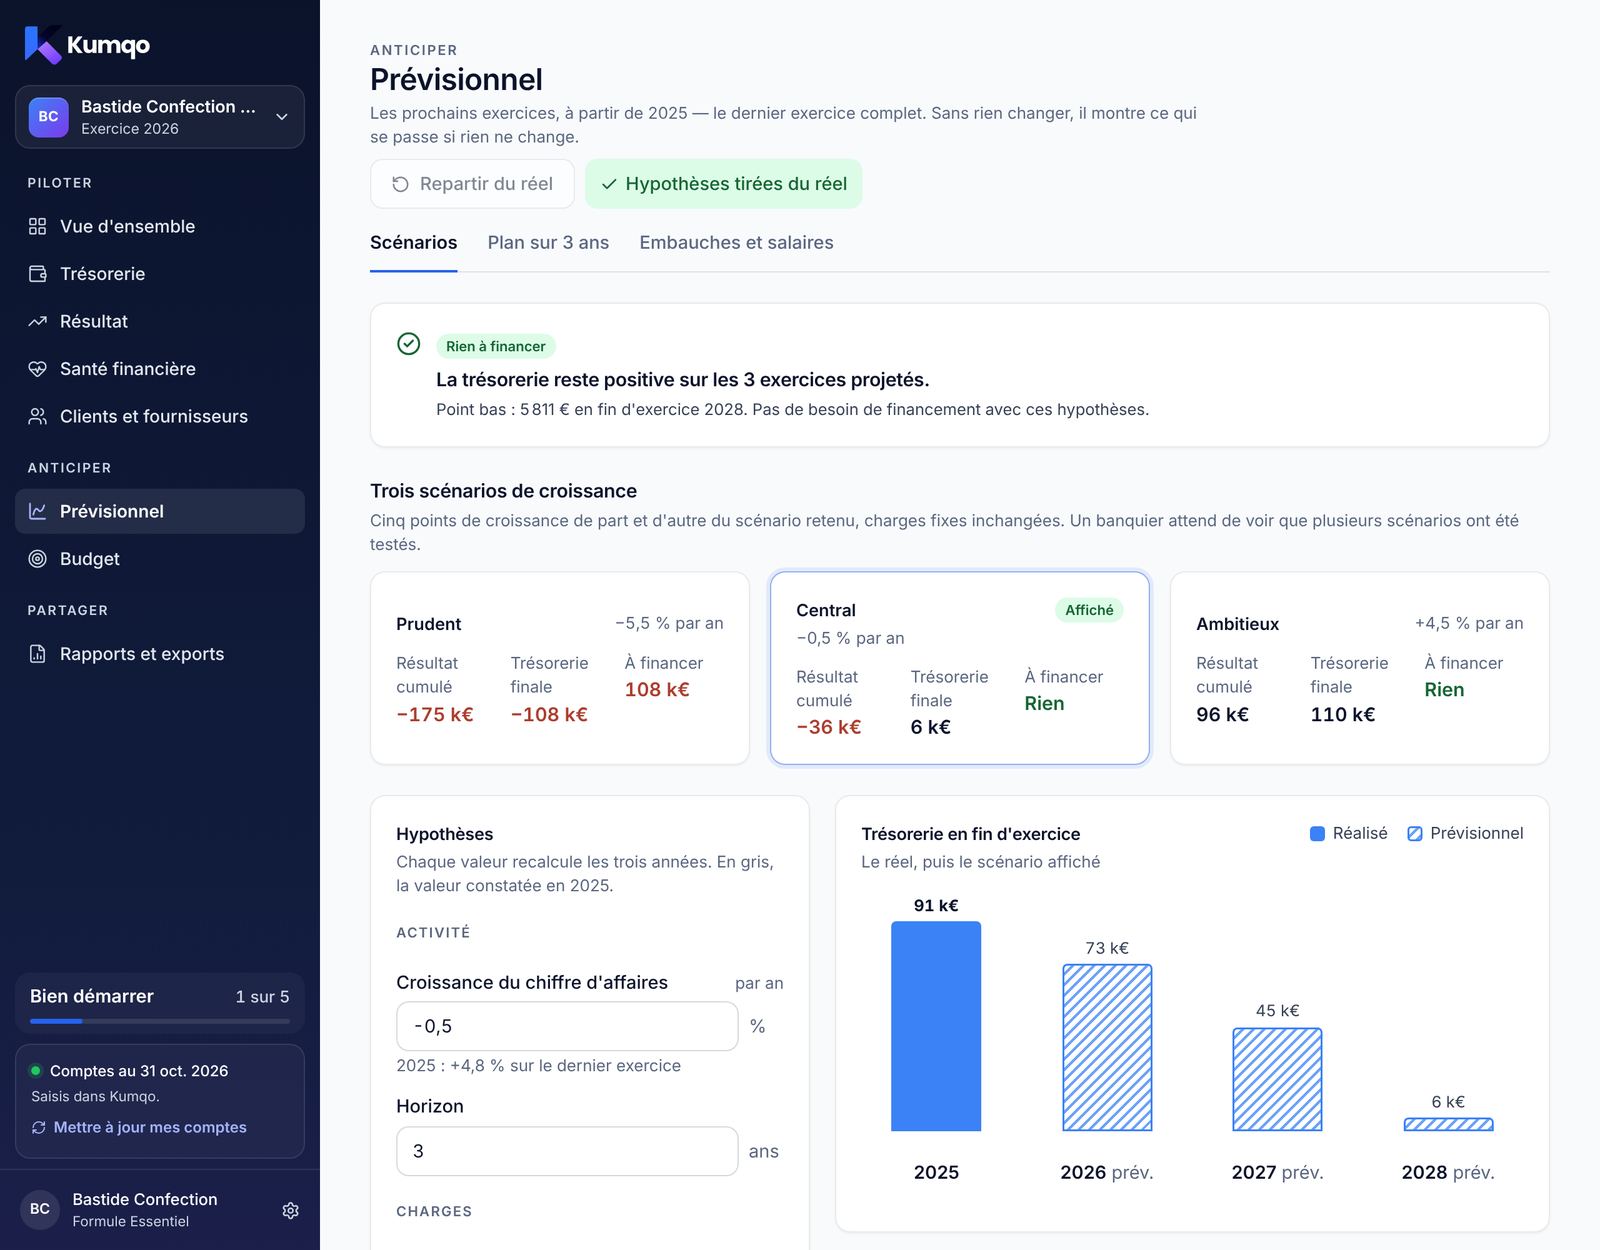The height and width of the screenshot is (1250, 1600).
Task: Select the Ambitieux scenario card
Action: 1360,668
